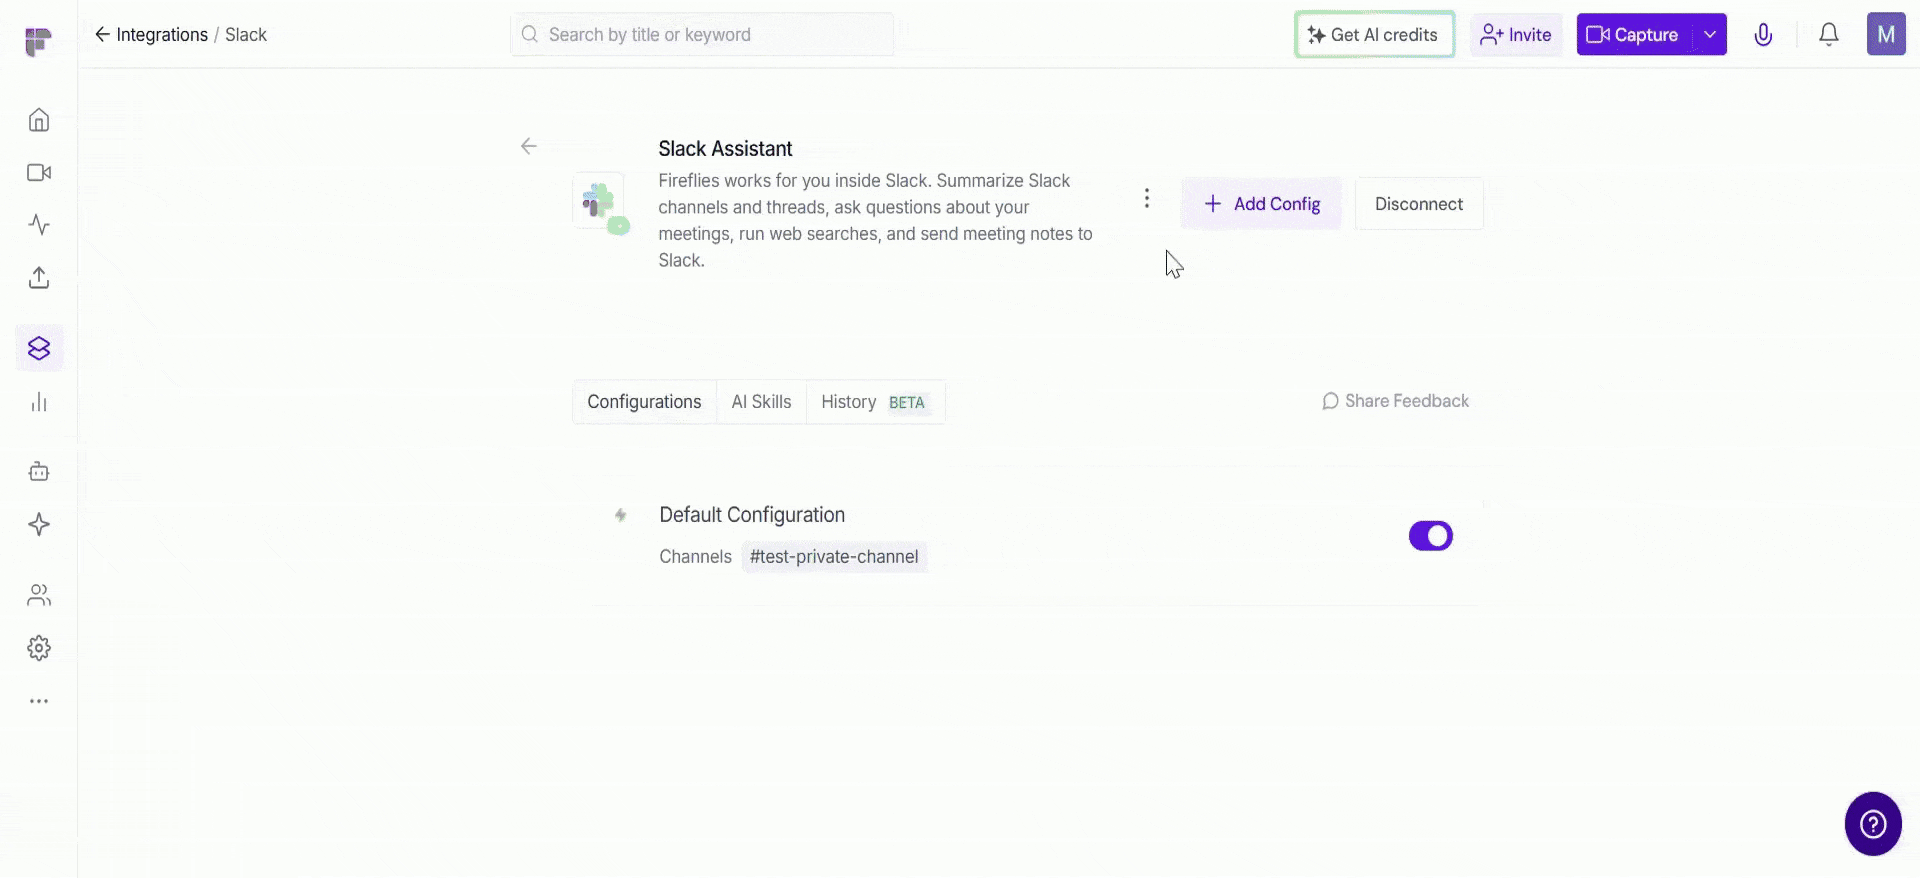
Task: Click the #test-private-channel tag
Action: 834,557
